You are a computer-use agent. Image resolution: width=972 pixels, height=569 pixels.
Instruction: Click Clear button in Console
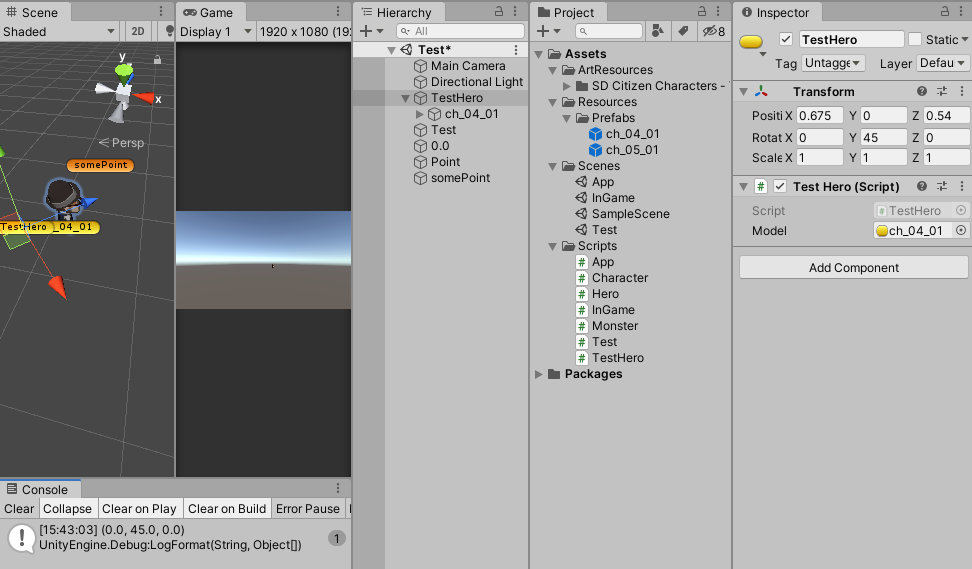[x=19, y=508]
